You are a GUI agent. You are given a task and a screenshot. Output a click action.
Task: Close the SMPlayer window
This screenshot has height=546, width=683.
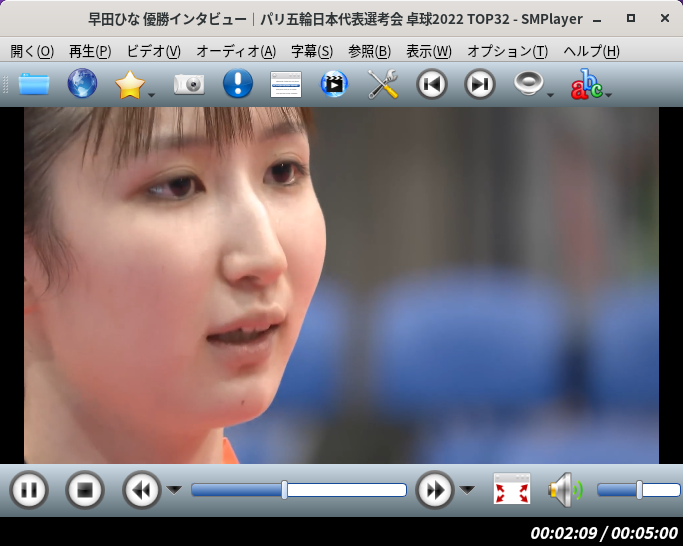665,18
